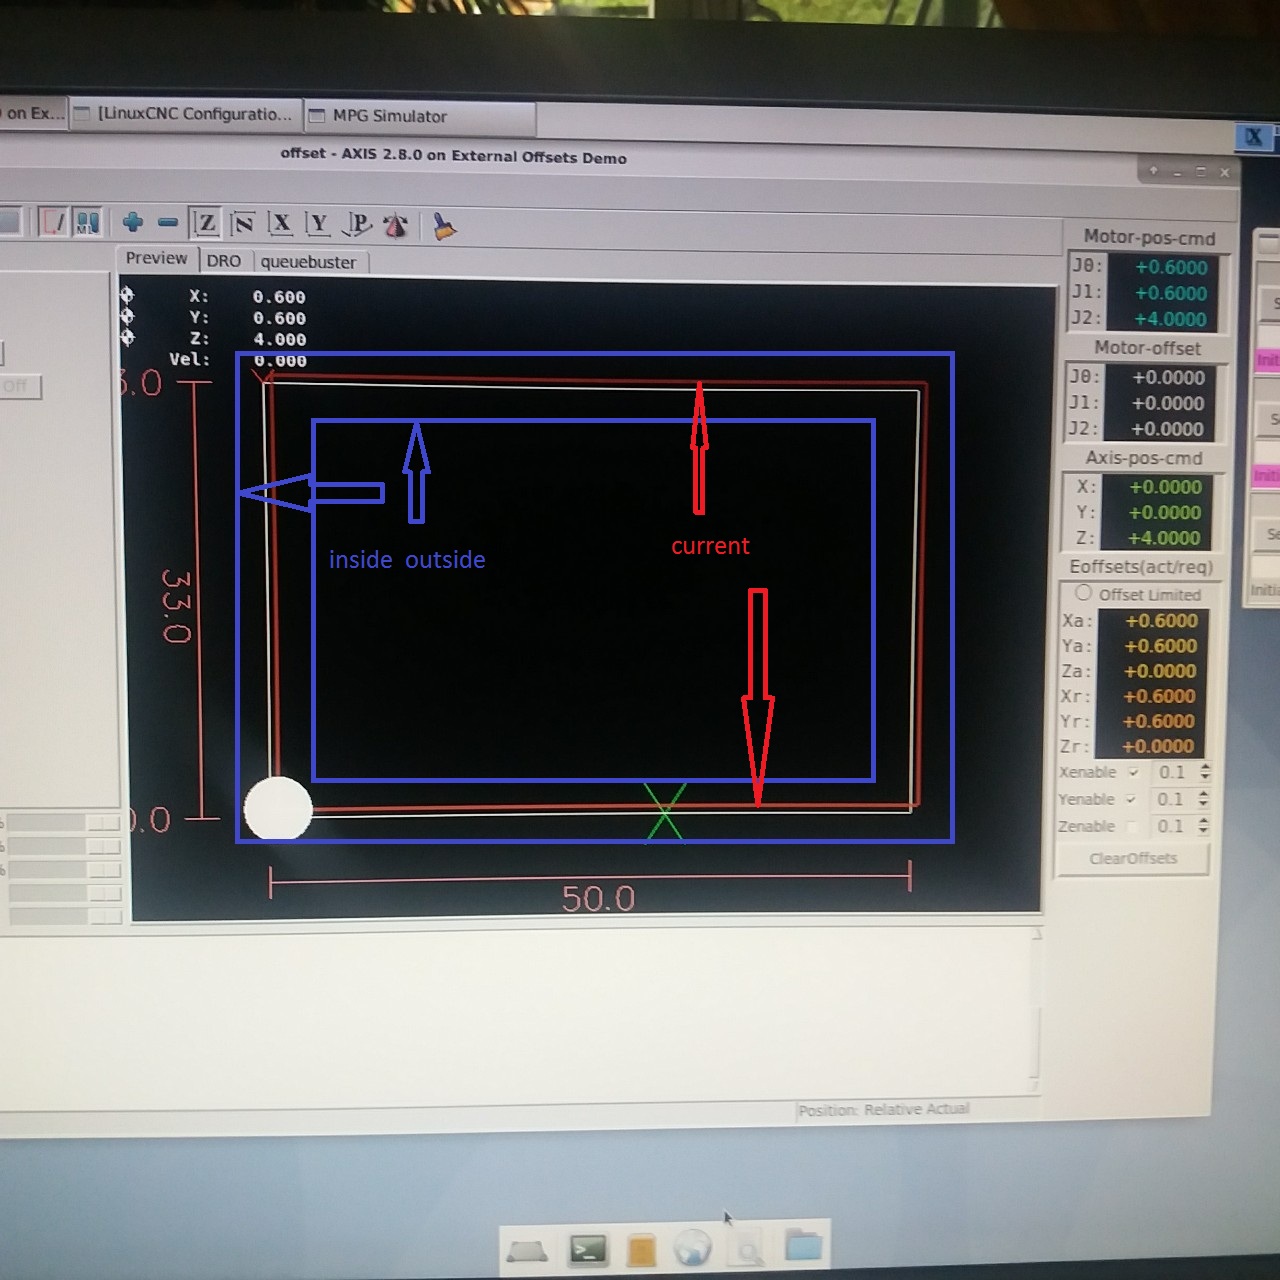The height and width of the screenshot is (1280, 1280).
Task: Select the Z top view icon
Action: pos(206,223)
